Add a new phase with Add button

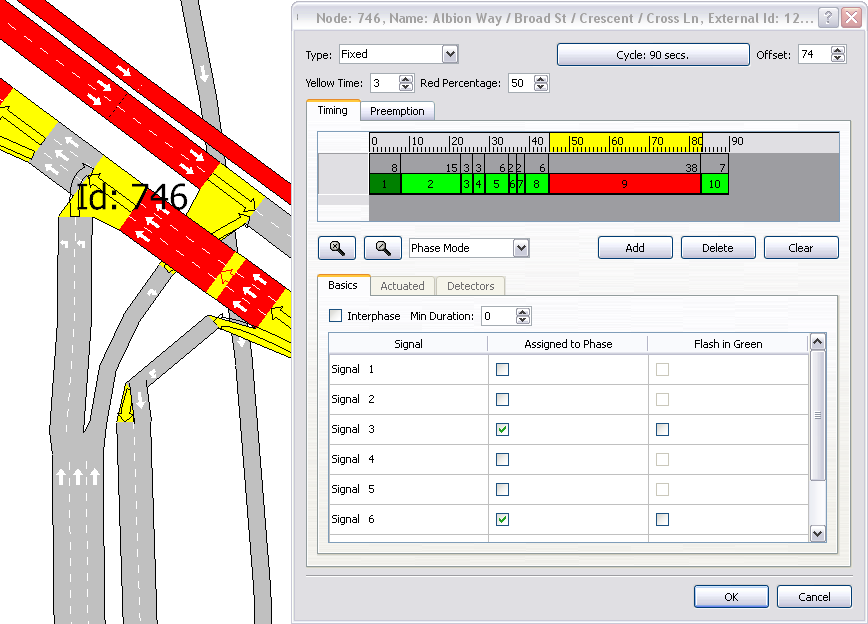coord(635,247)
